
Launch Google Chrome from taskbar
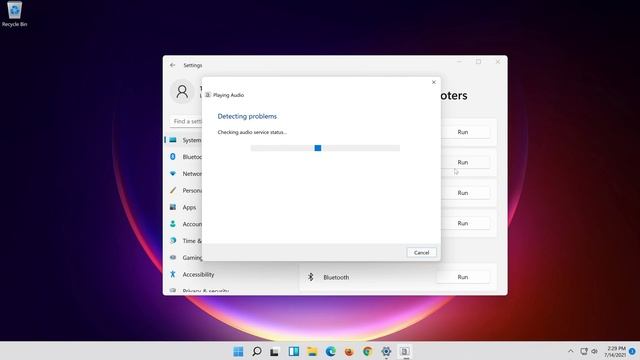(367, 351)
